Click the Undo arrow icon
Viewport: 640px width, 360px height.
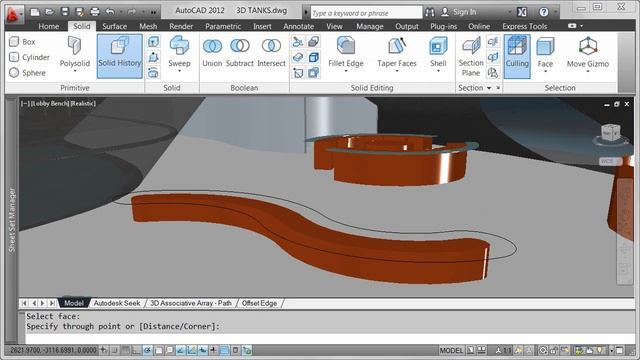110,12
